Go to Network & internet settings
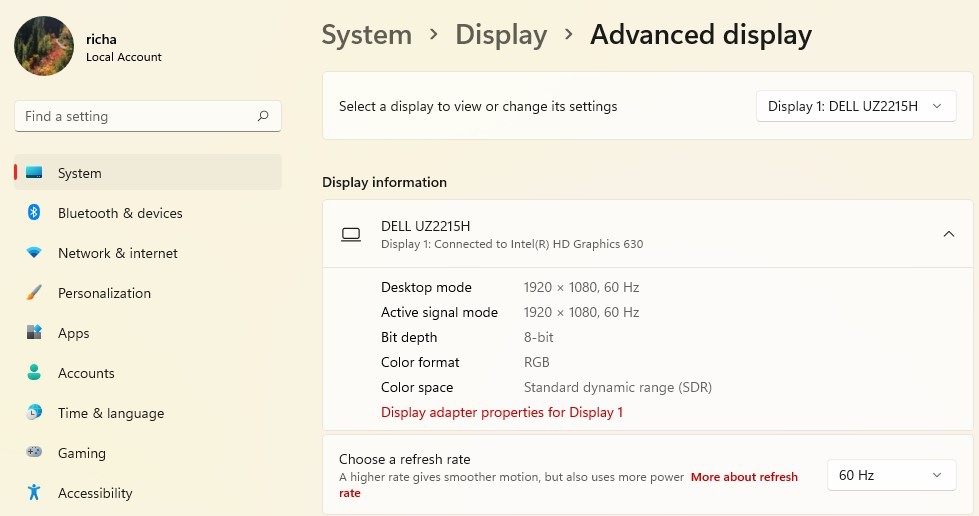Screen dimensions: 979x516 pos(148,252)
